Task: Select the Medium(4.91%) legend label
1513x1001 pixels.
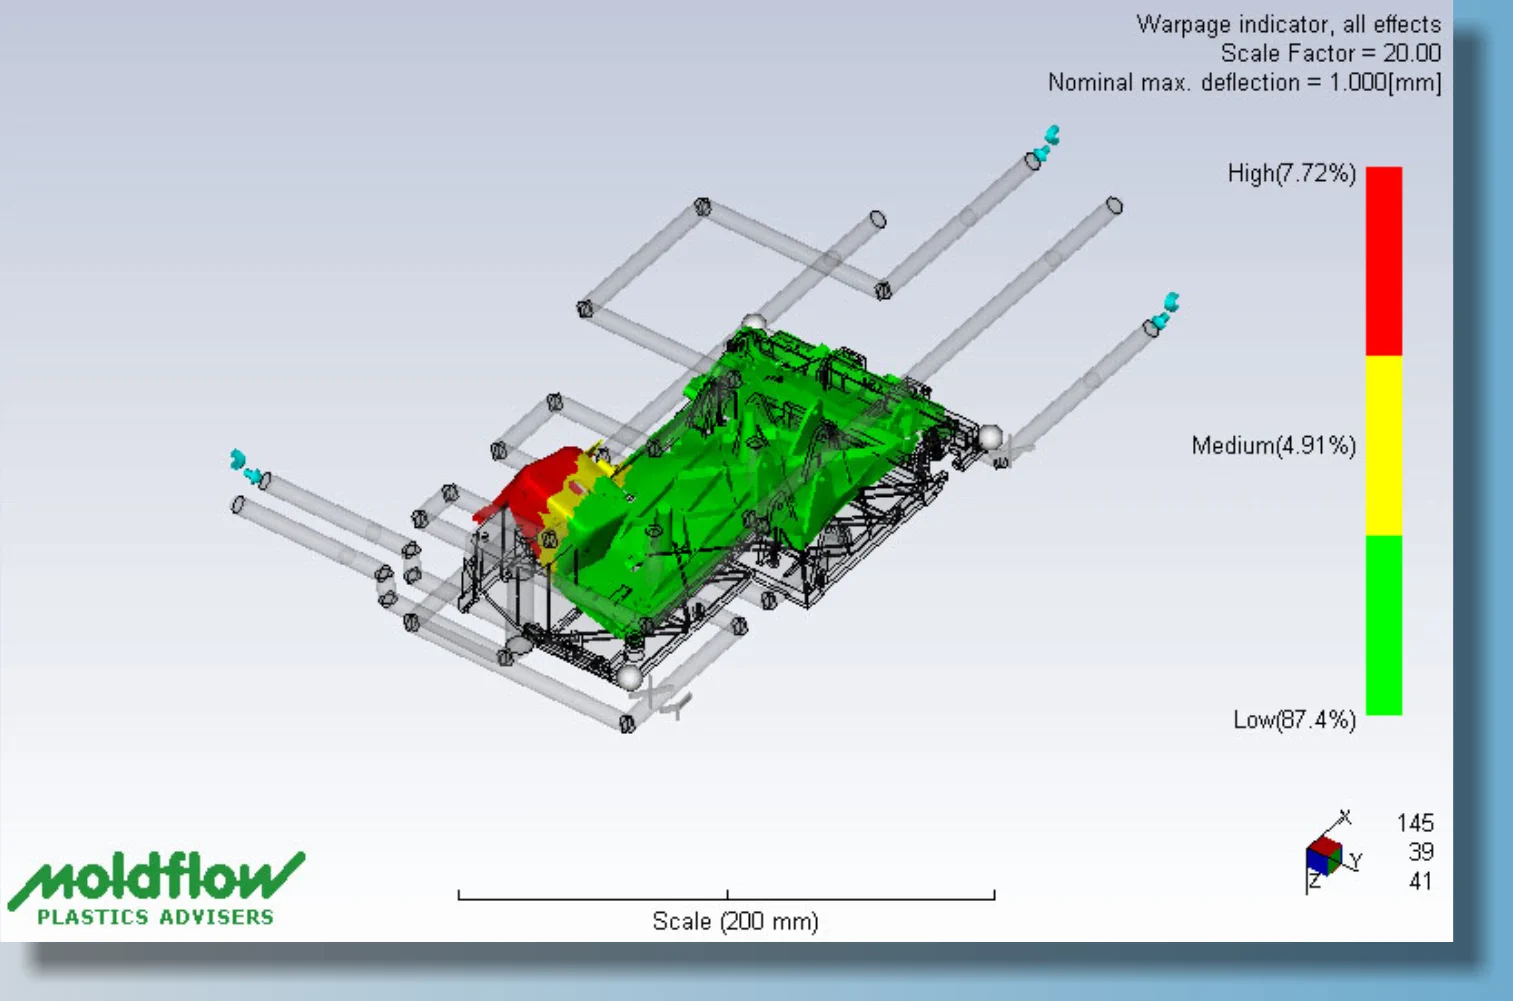Action: [1273, 446]
